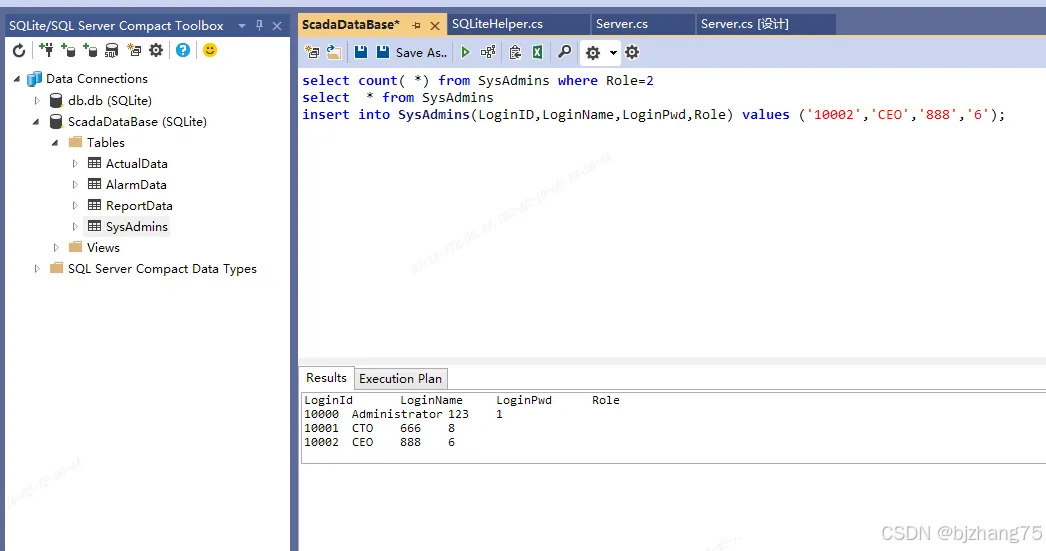Export results with the Excel icon

tap(537, 52)
